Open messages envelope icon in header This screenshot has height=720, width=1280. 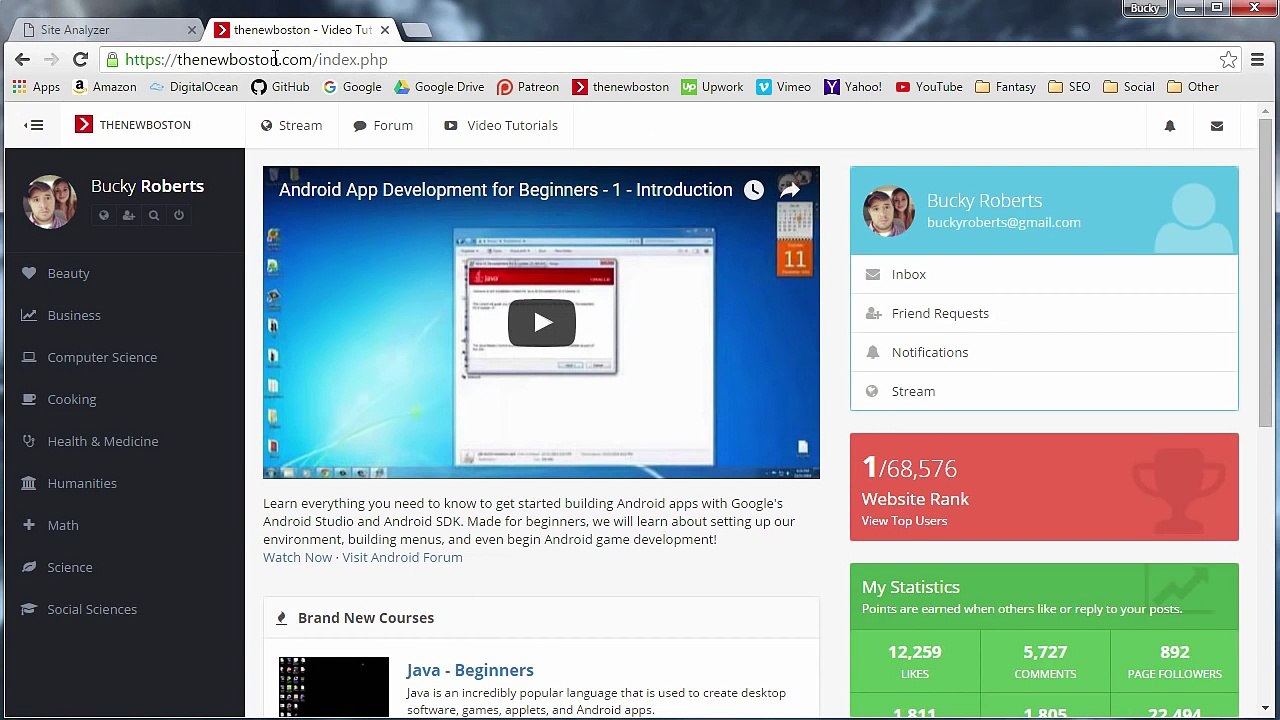pyautogui.click(x=1217, y=126)
